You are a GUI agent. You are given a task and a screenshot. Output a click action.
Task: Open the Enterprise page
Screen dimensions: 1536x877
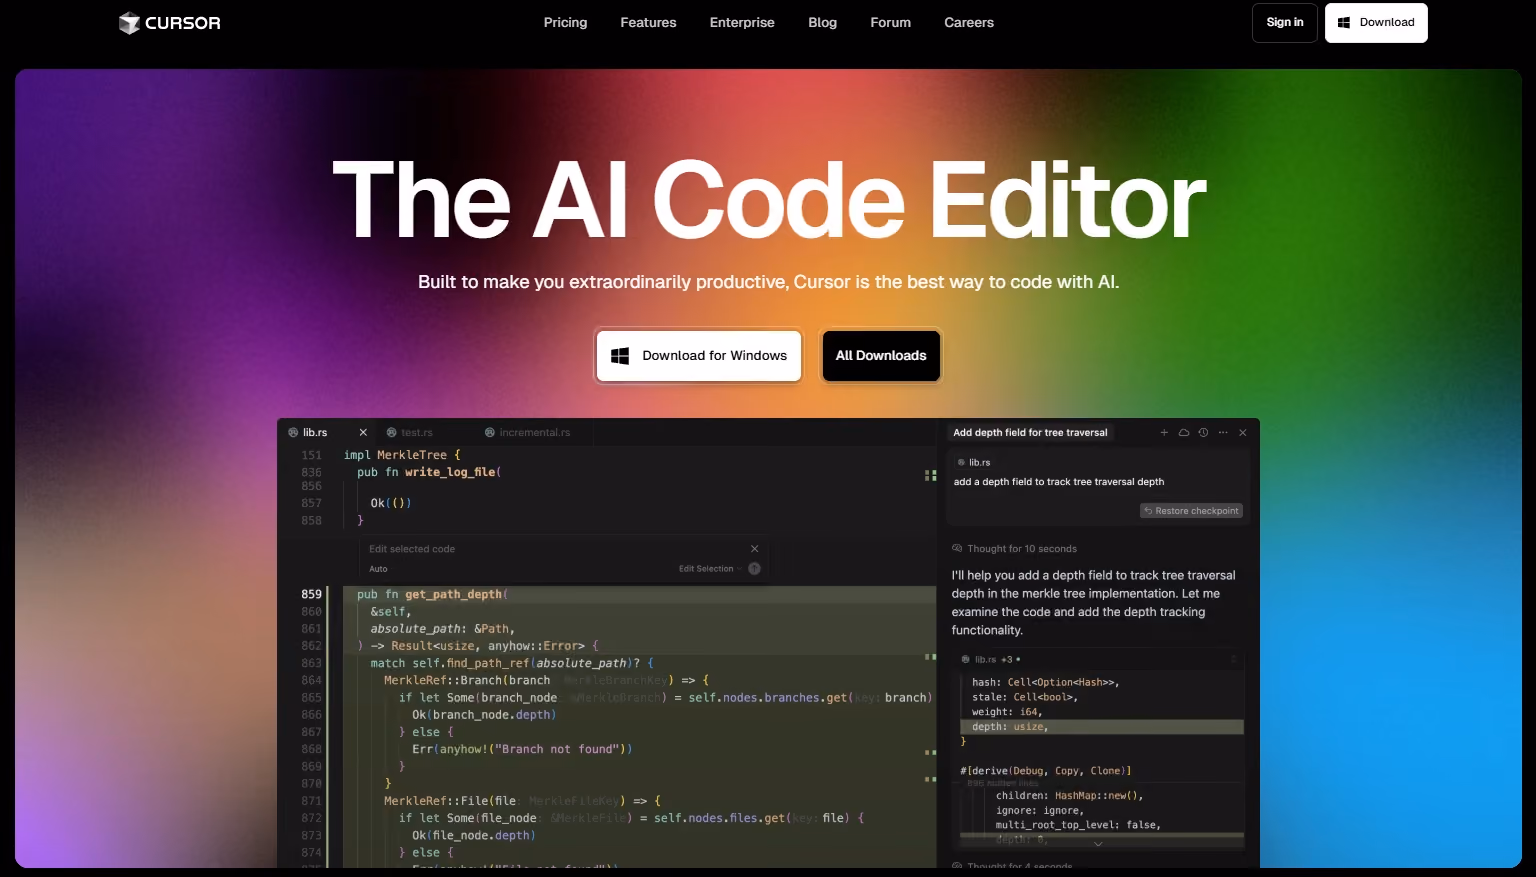742,23
